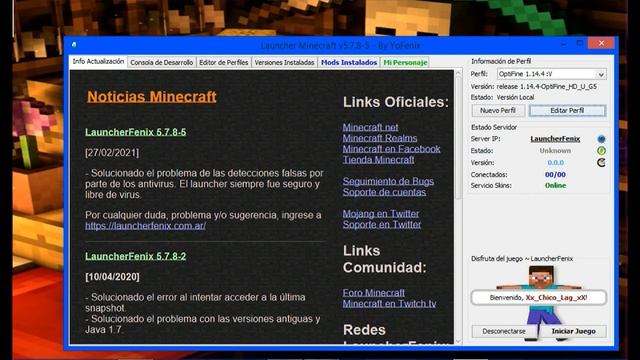This screenshot has width=640, height=360.
Task: Click the refresh icon beside Versión 0.0.0
Action: 601,162
